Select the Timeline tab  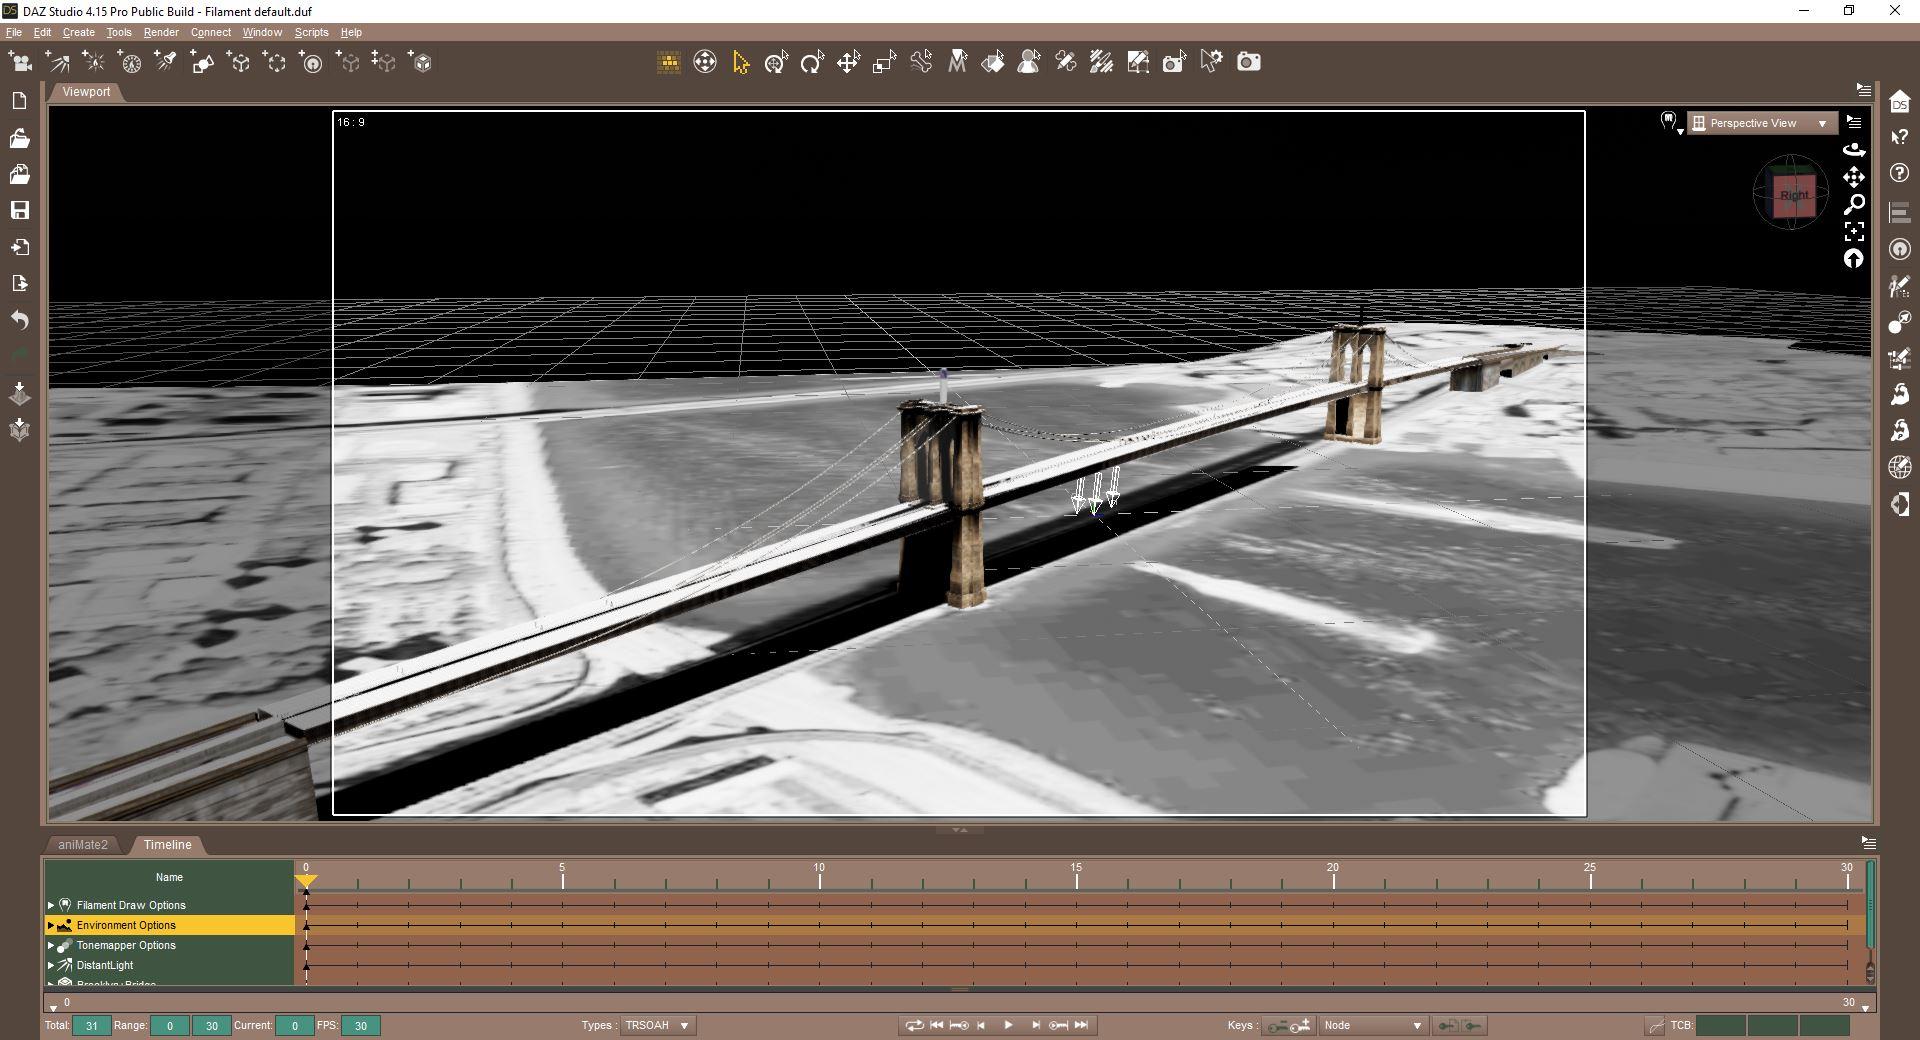167,845
